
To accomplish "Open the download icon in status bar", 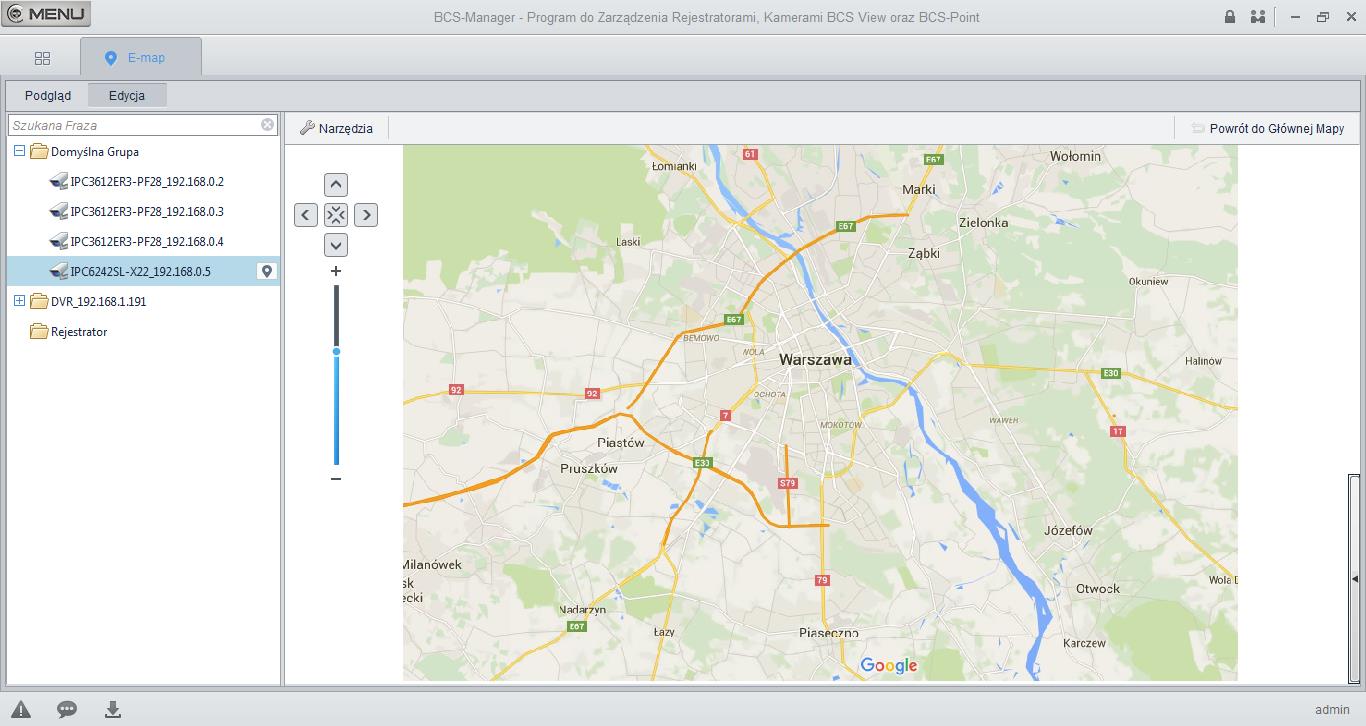I will click(x=113, y=710).
